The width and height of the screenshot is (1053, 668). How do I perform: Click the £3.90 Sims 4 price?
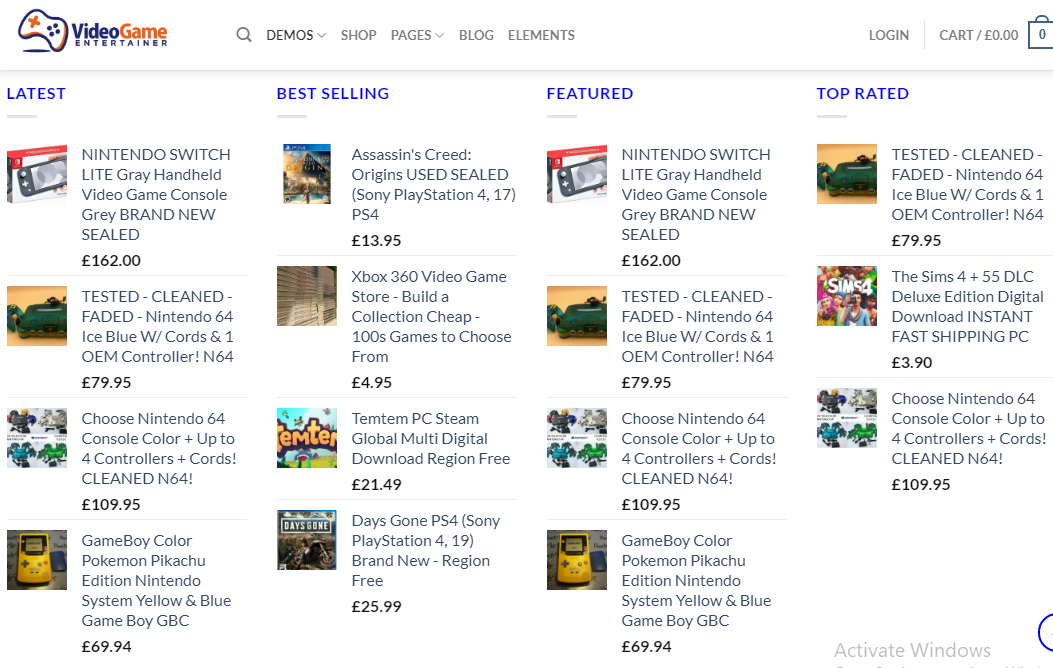[x=912, y=363]
